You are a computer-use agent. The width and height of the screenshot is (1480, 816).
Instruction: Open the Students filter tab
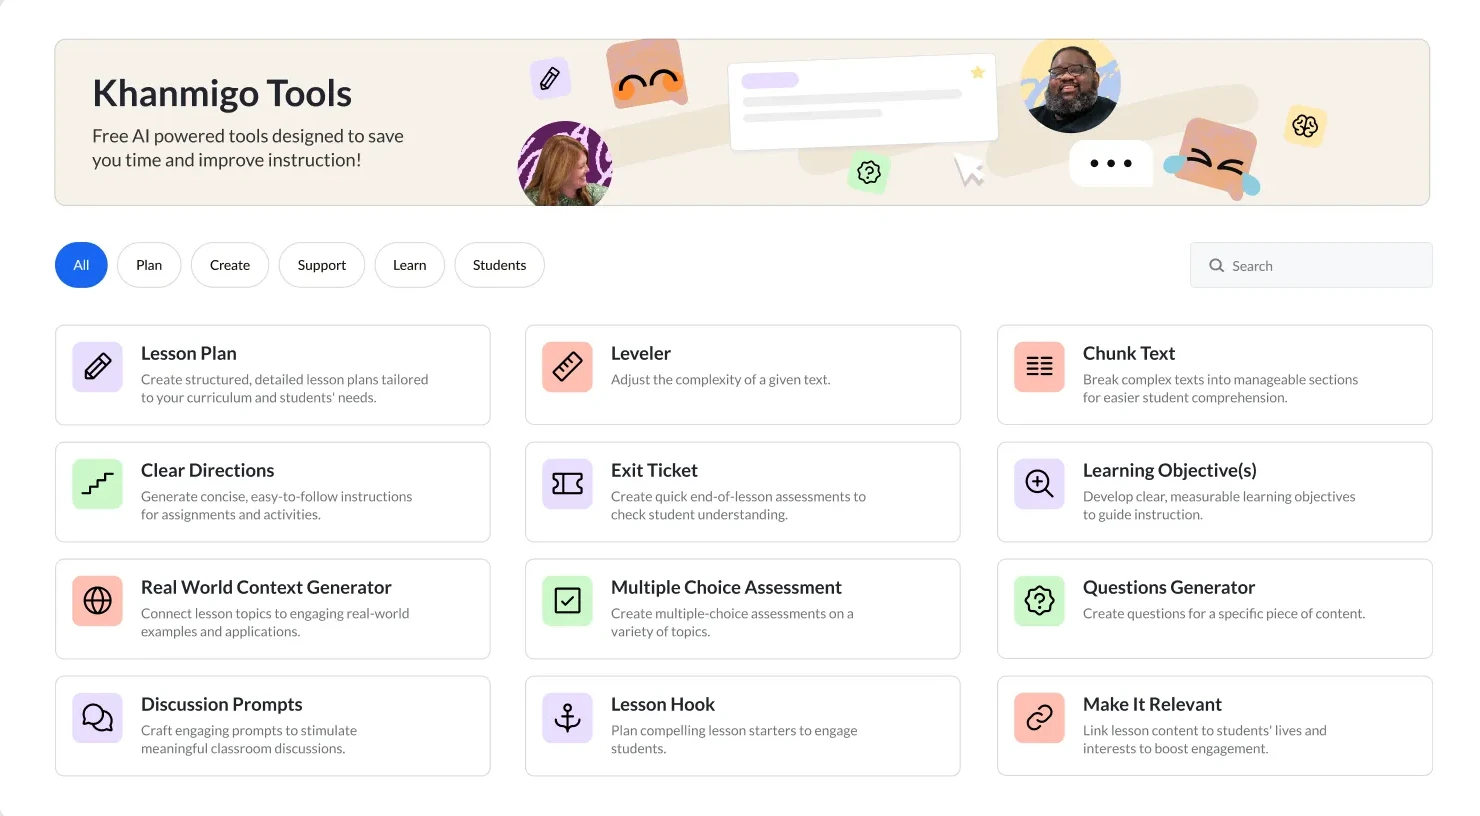click(499, 265)
